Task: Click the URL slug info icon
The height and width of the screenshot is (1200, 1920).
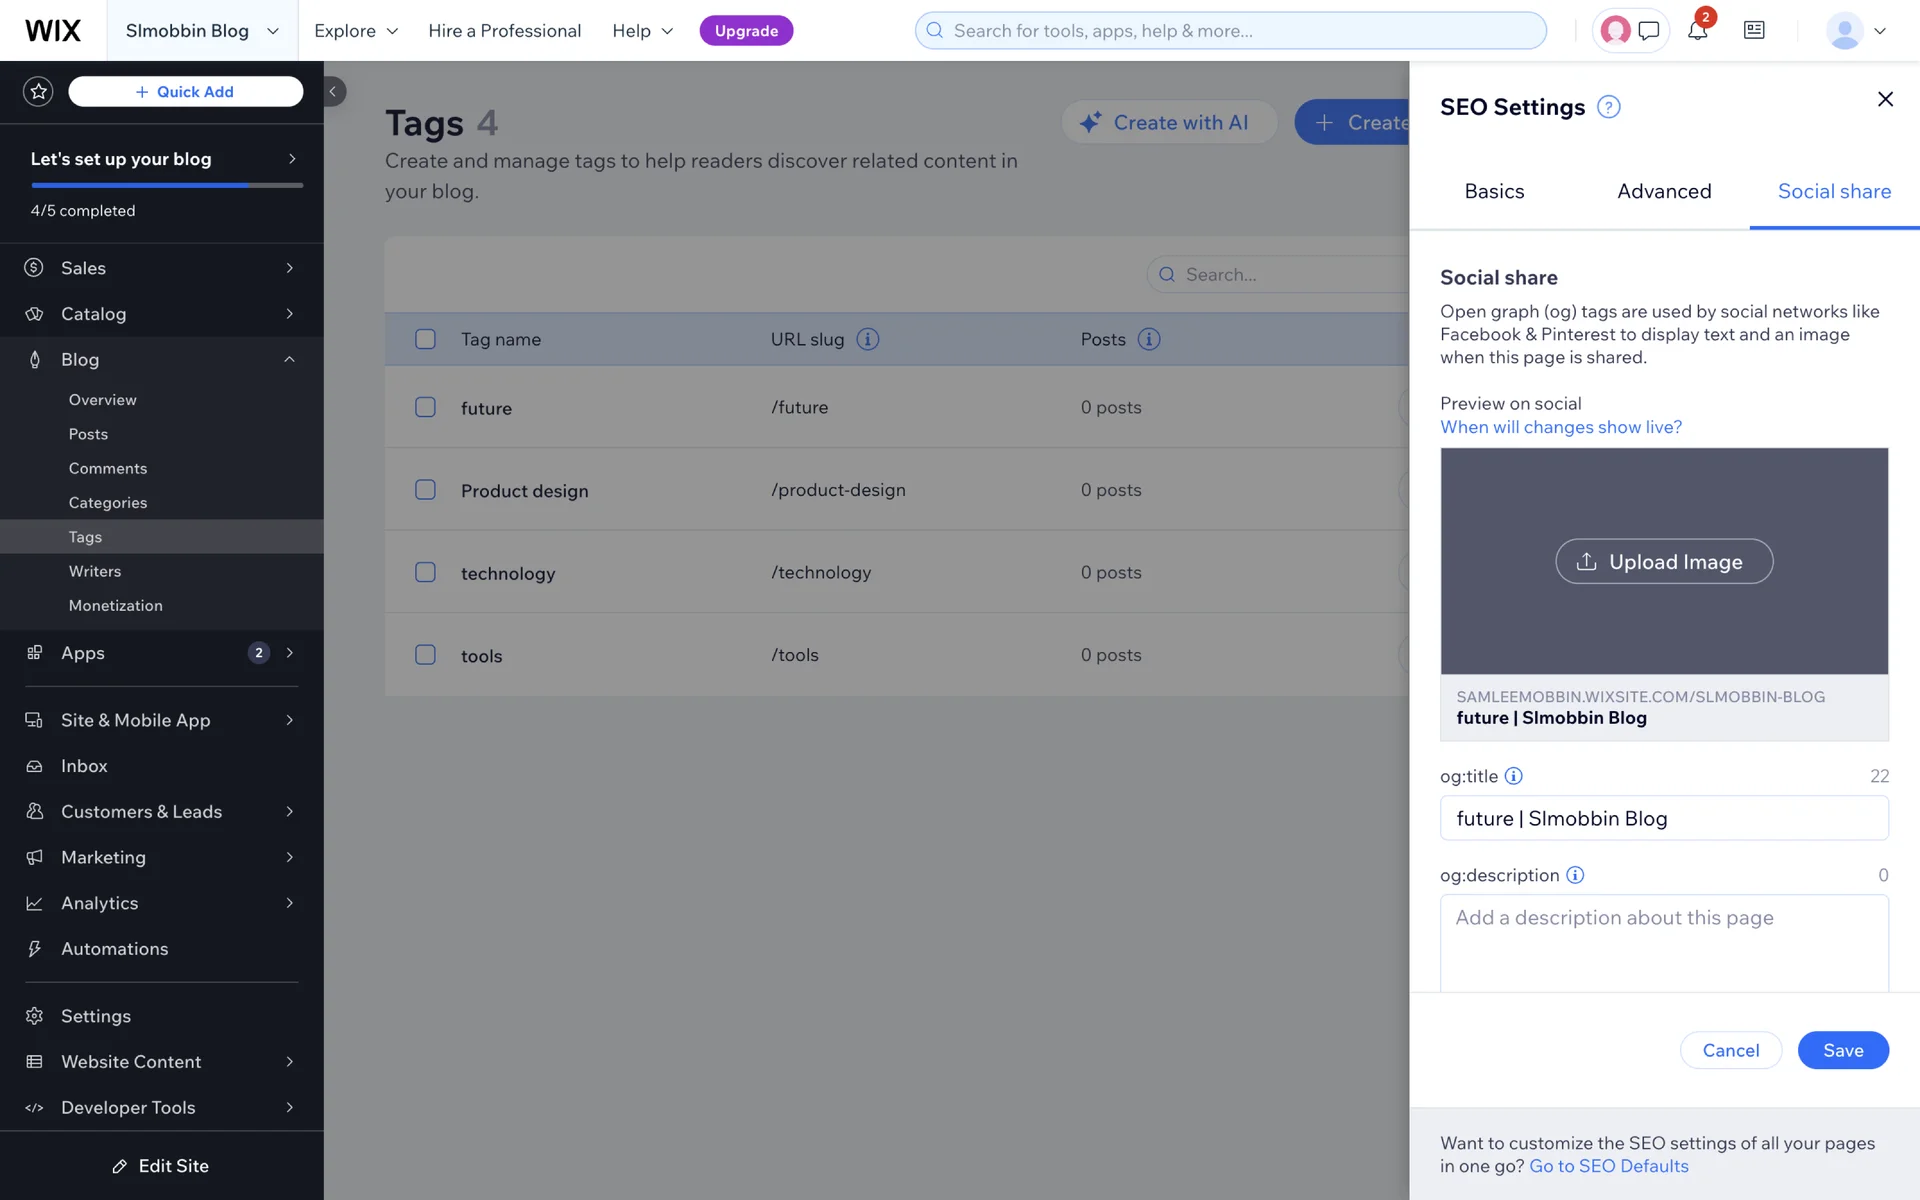Action: pos(868,339)
